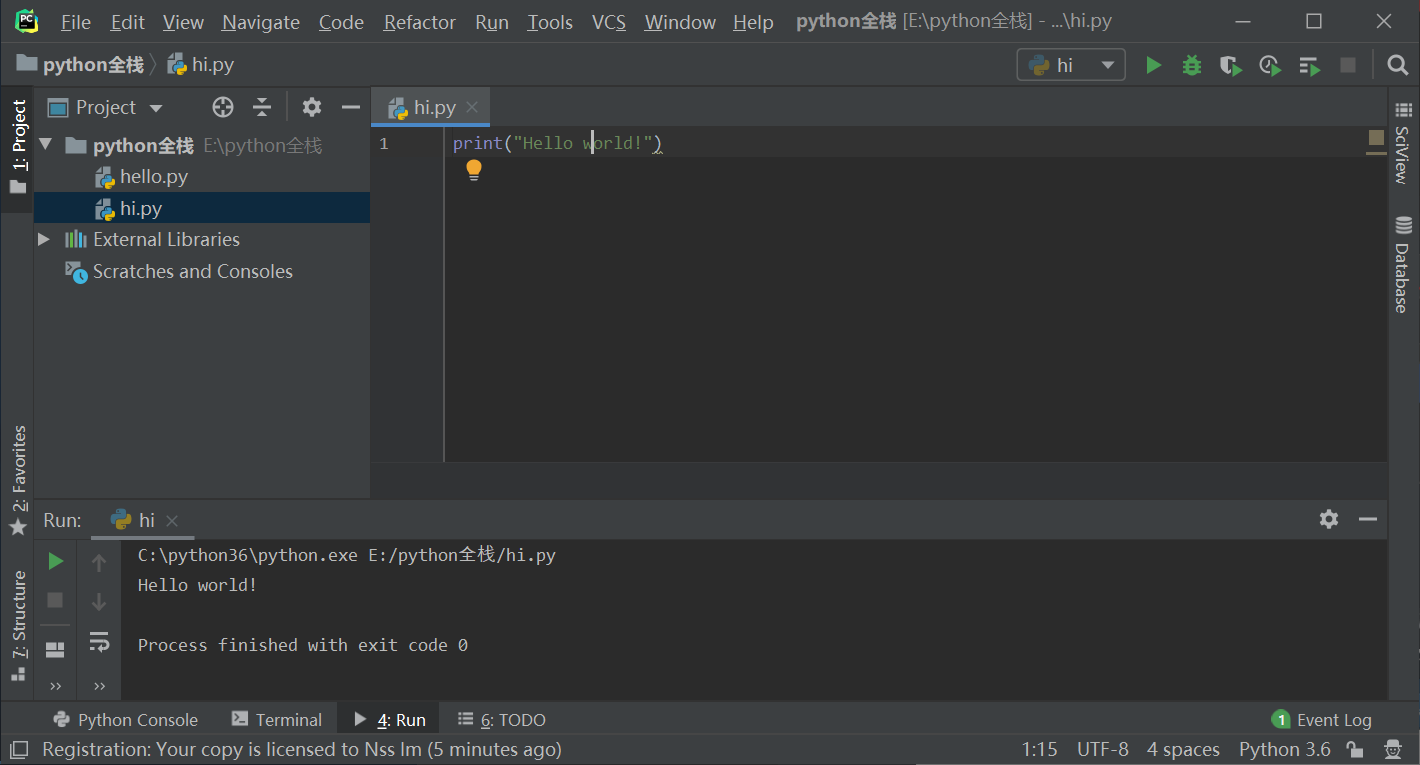This screenshot has height=765, width=1420.
Task: Expand more Run toolbar actions below layout icon
Action: click(x=56, y=686)
